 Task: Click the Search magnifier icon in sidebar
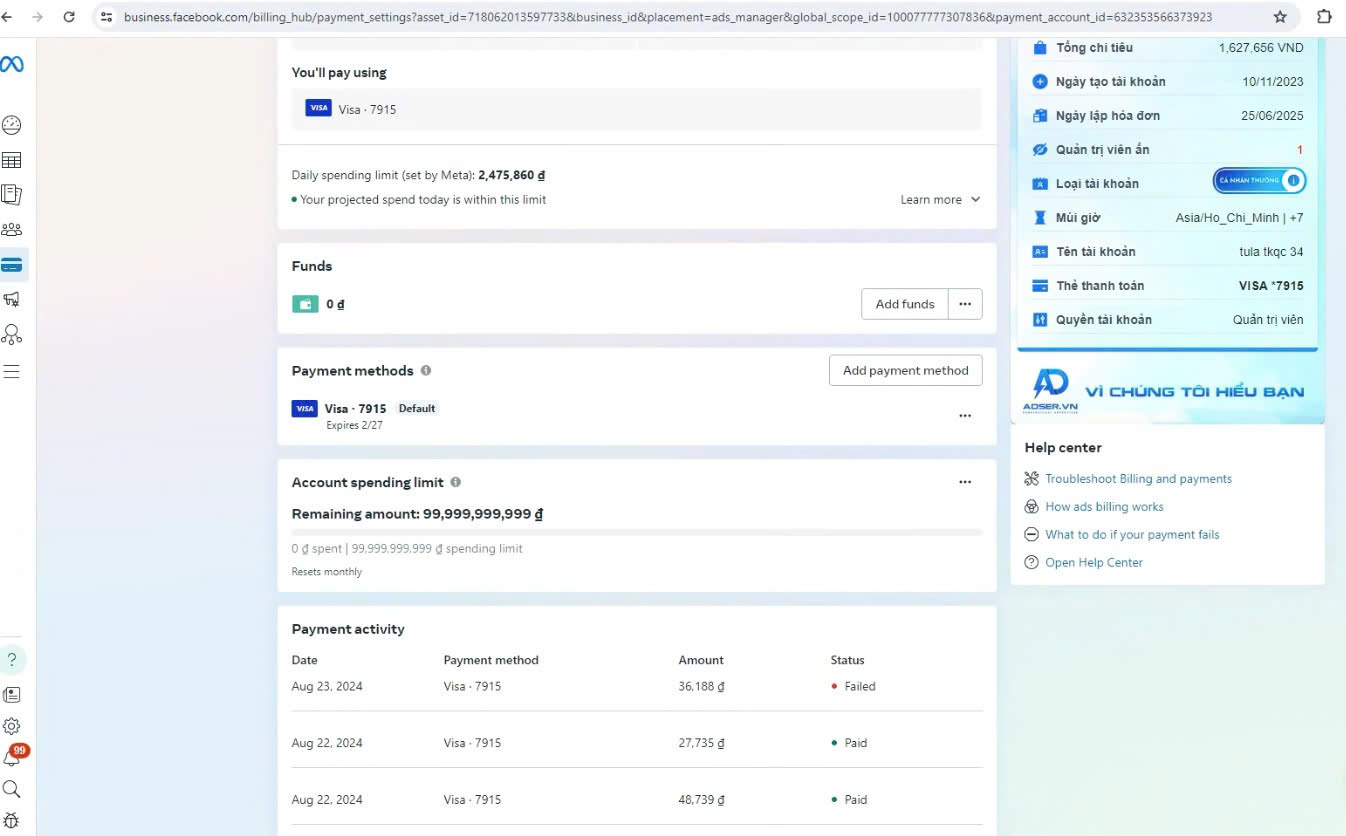click(12, 789)
